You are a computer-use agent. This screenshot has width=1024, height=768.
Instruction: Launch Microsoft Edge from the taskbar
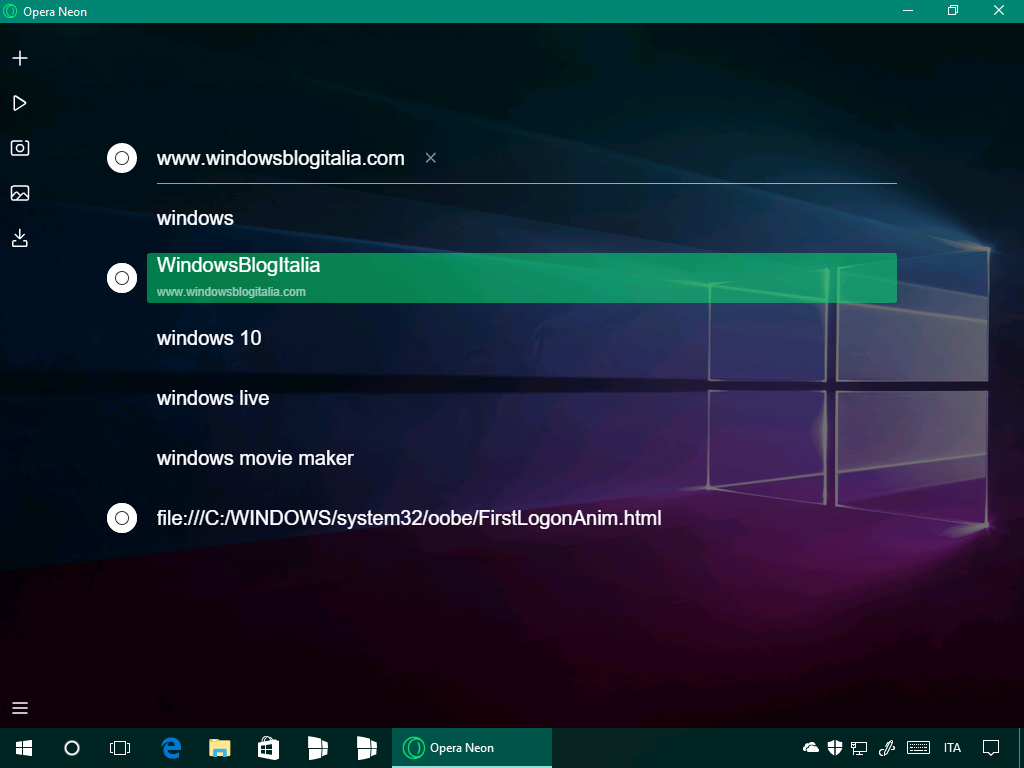pyautogui.click(x=171, y=748)
